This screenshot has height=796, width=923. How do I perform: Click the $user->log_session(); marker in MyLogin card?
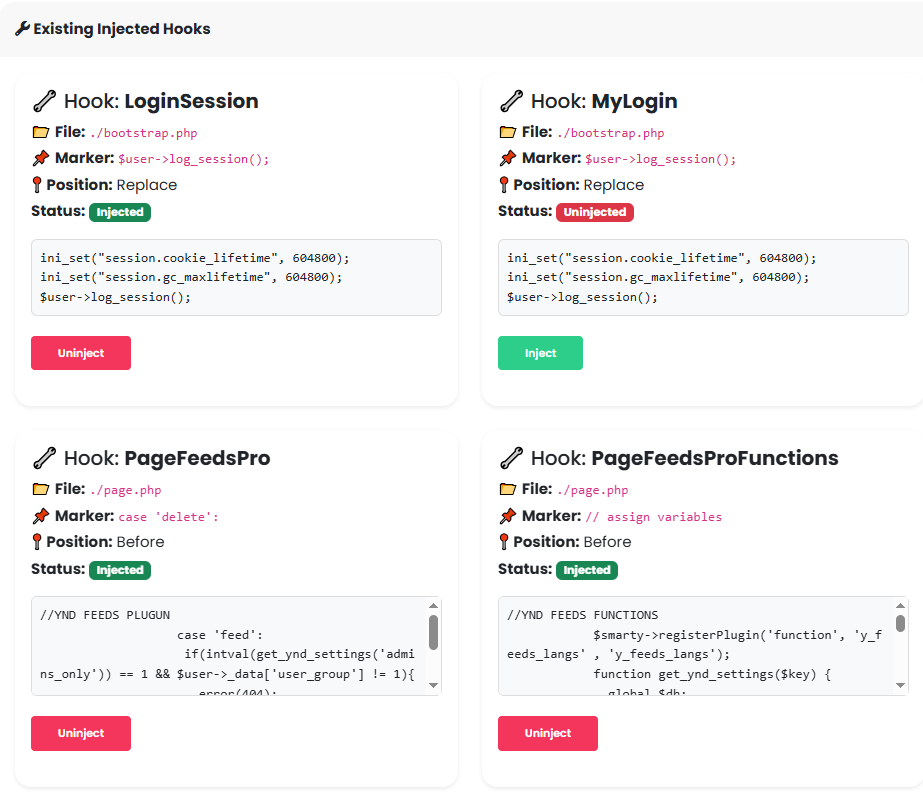tap(660, 159)
